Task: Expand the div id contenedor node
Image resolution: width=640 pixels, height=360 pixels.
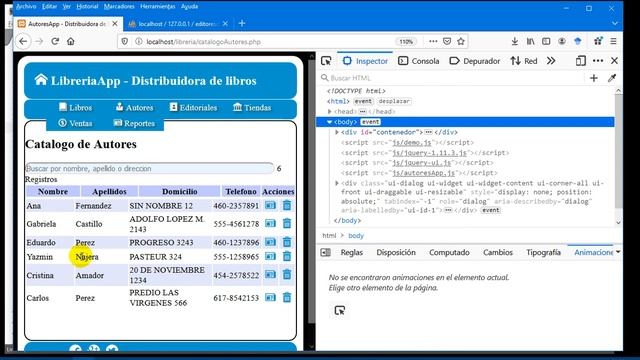Action: tap(337, 132)
